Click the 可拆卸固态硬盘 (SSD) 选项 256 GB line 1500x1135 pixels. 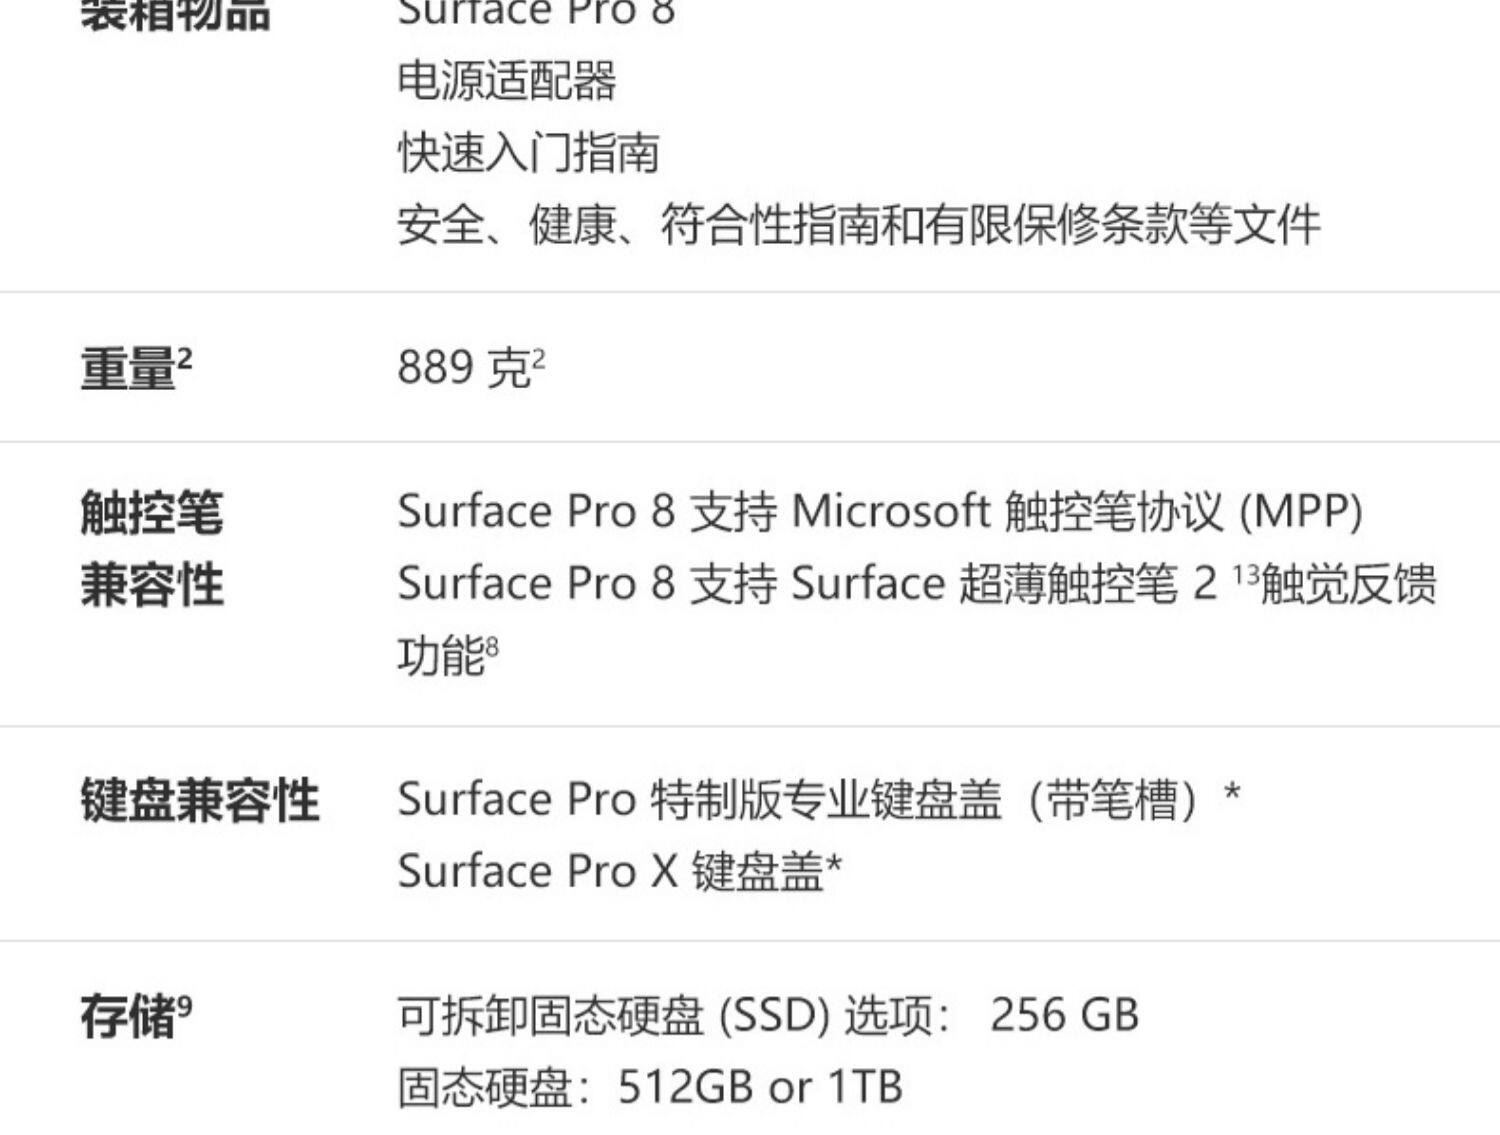pos(767,1016)
